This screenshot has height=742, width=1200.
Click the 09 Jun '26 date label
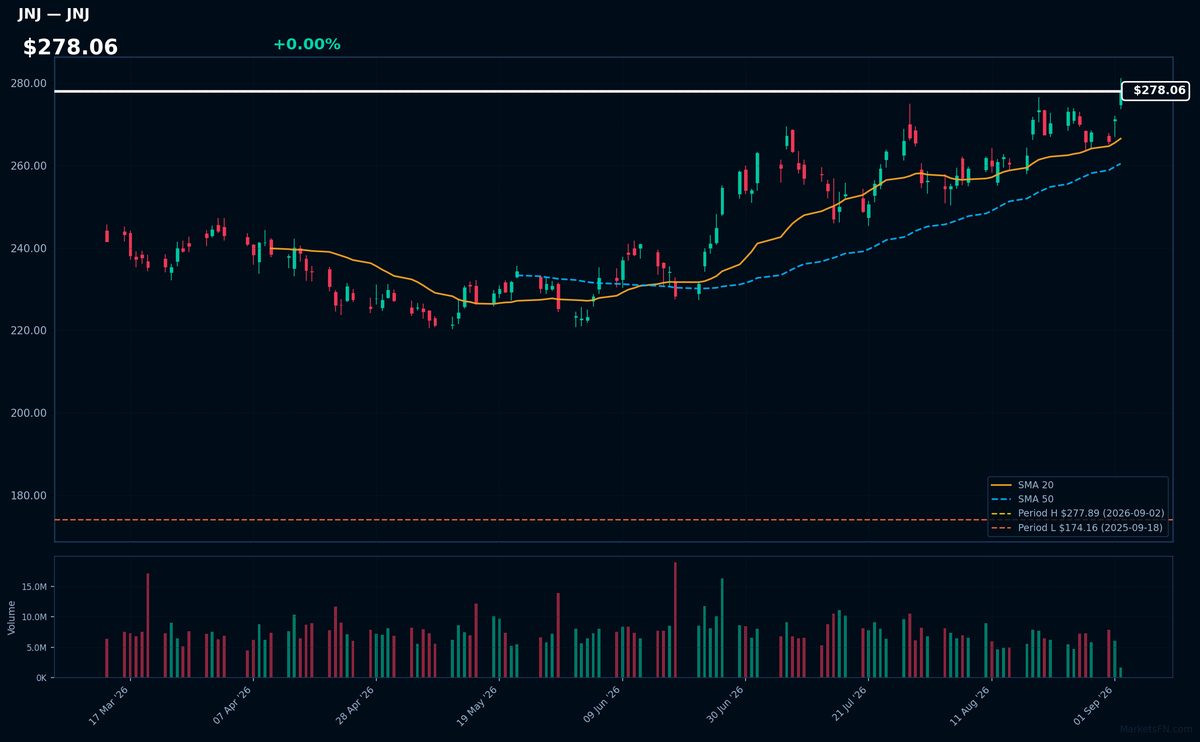602,706
